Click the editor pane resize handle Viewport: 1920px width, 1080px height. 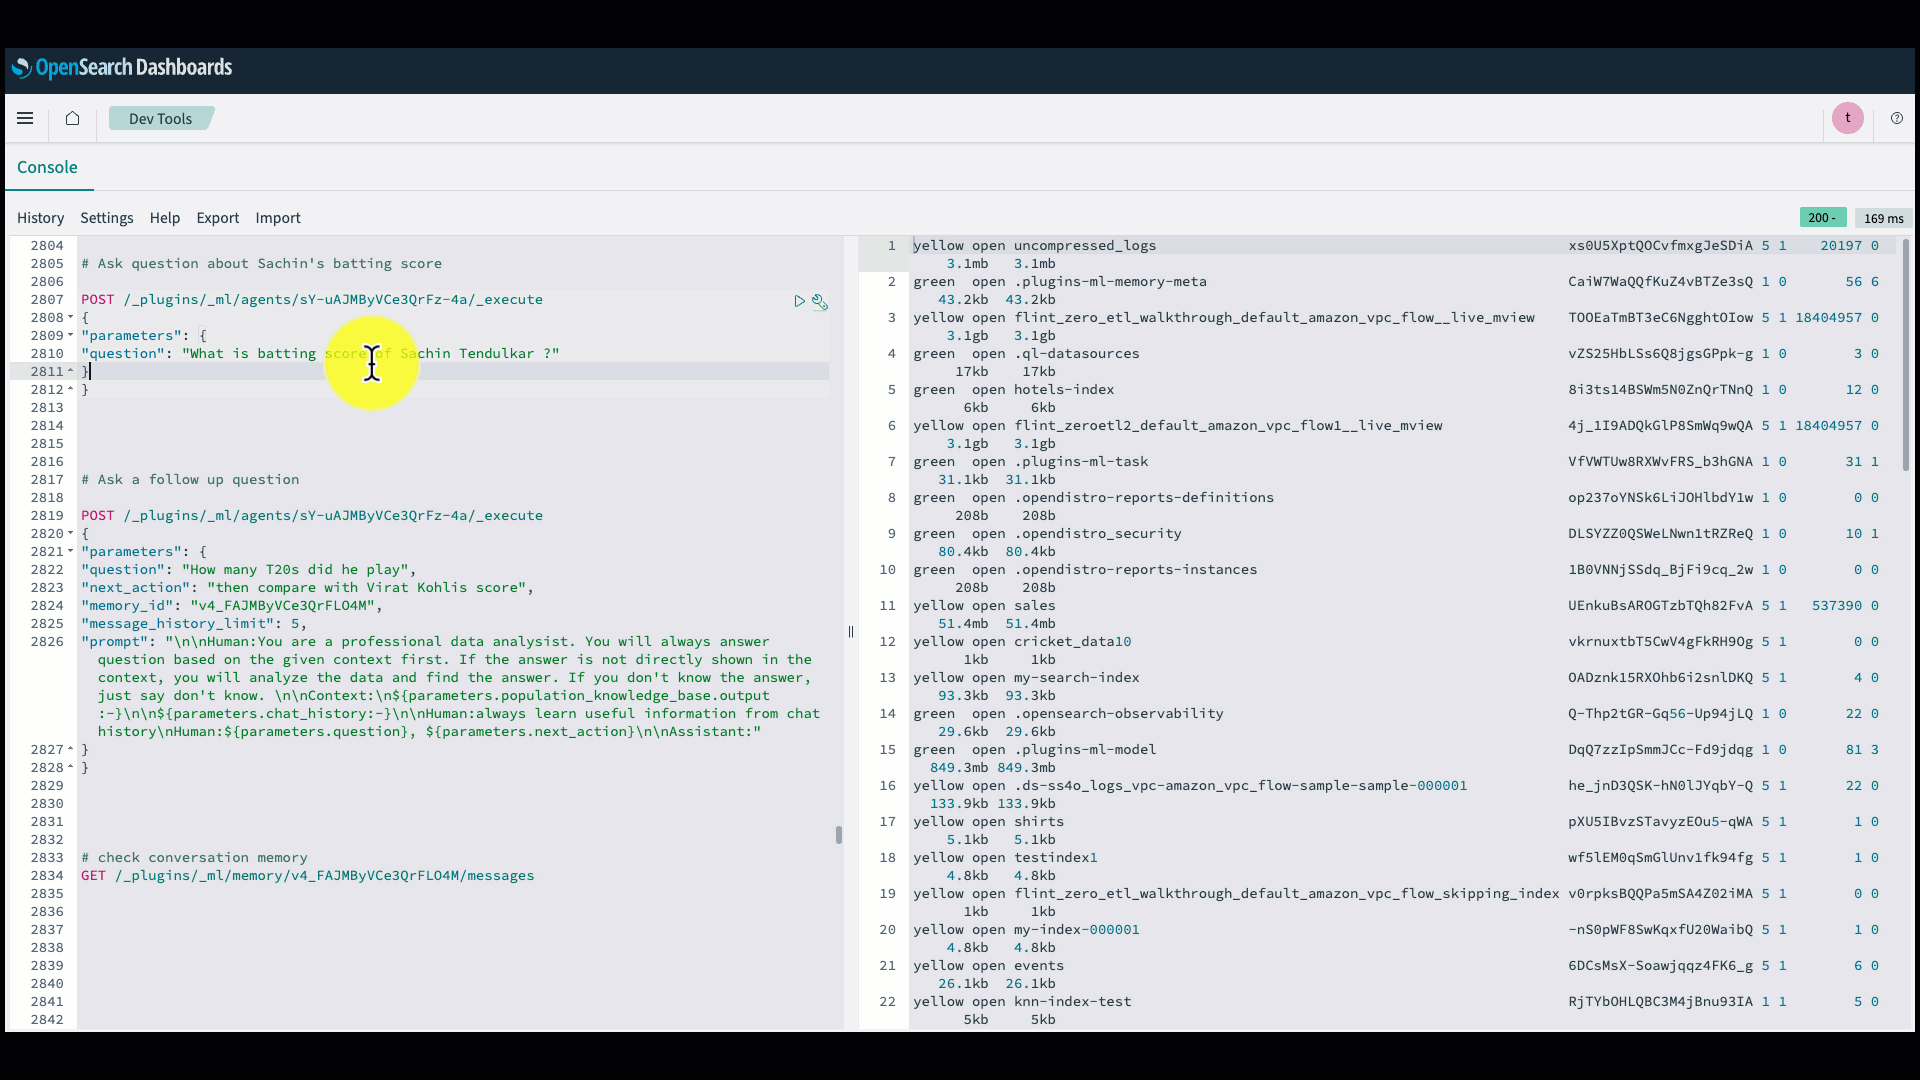tap(851, 632)
